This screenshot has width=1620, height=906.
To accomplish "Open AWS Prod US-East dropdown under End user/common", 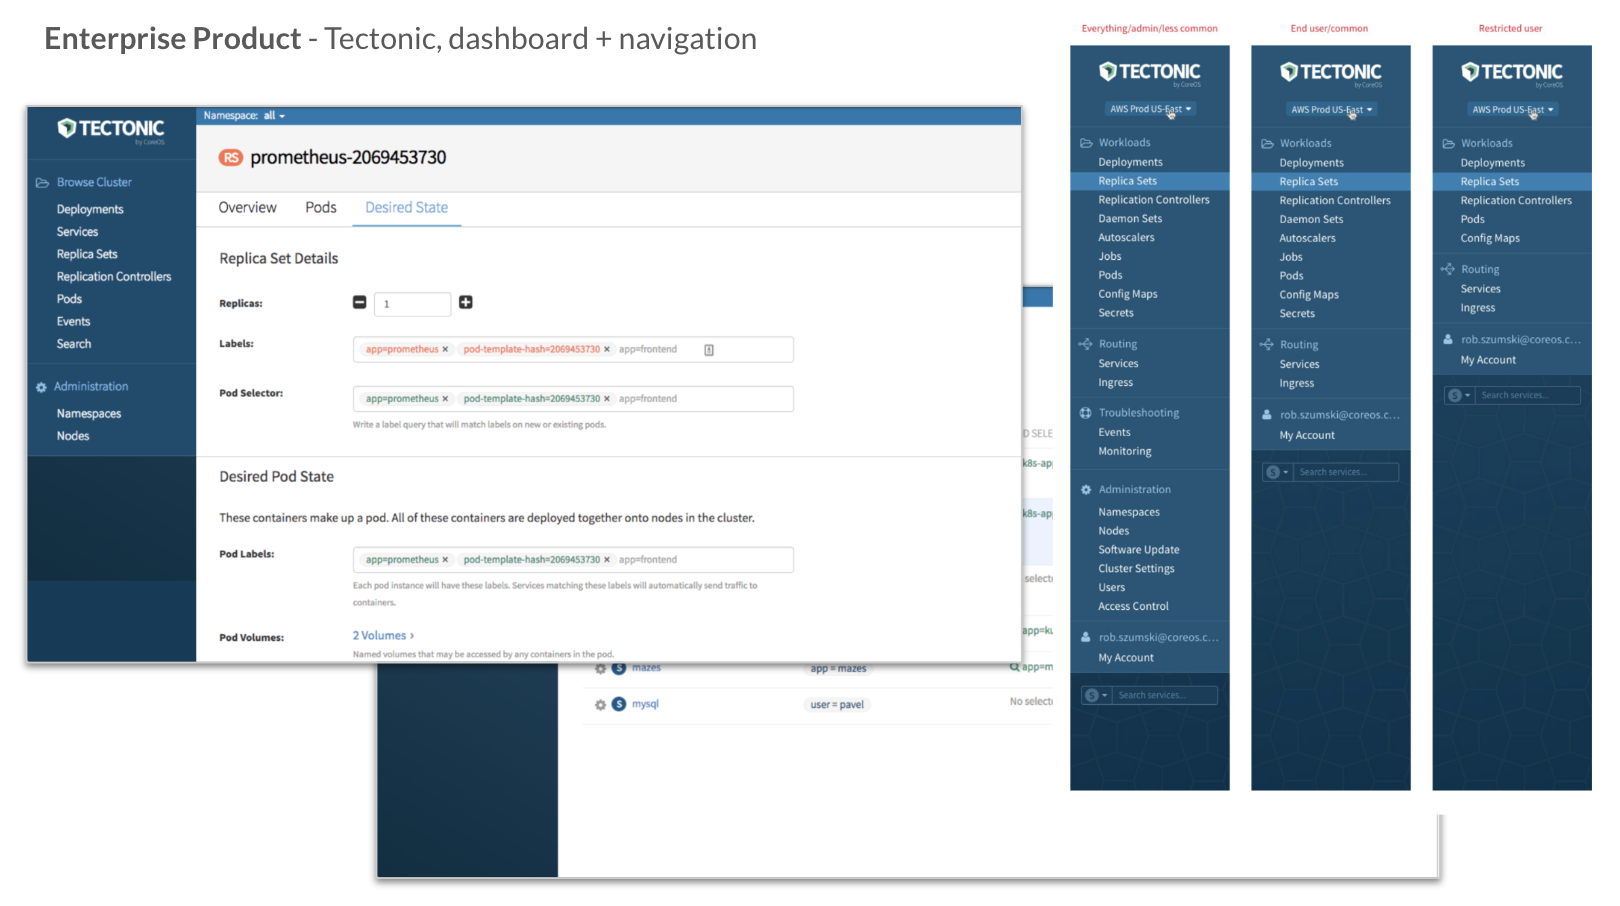I will tap(1331, 110).
